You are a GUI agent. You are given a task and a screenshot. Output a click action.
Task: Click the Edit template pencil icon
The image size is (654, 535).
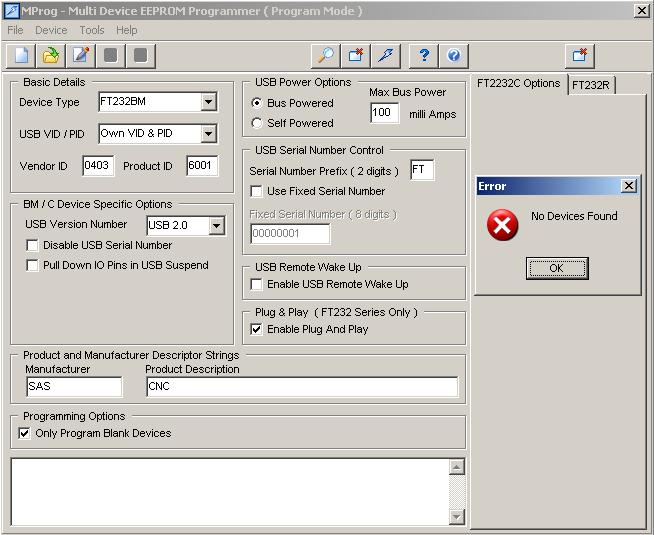coord(80,55)
